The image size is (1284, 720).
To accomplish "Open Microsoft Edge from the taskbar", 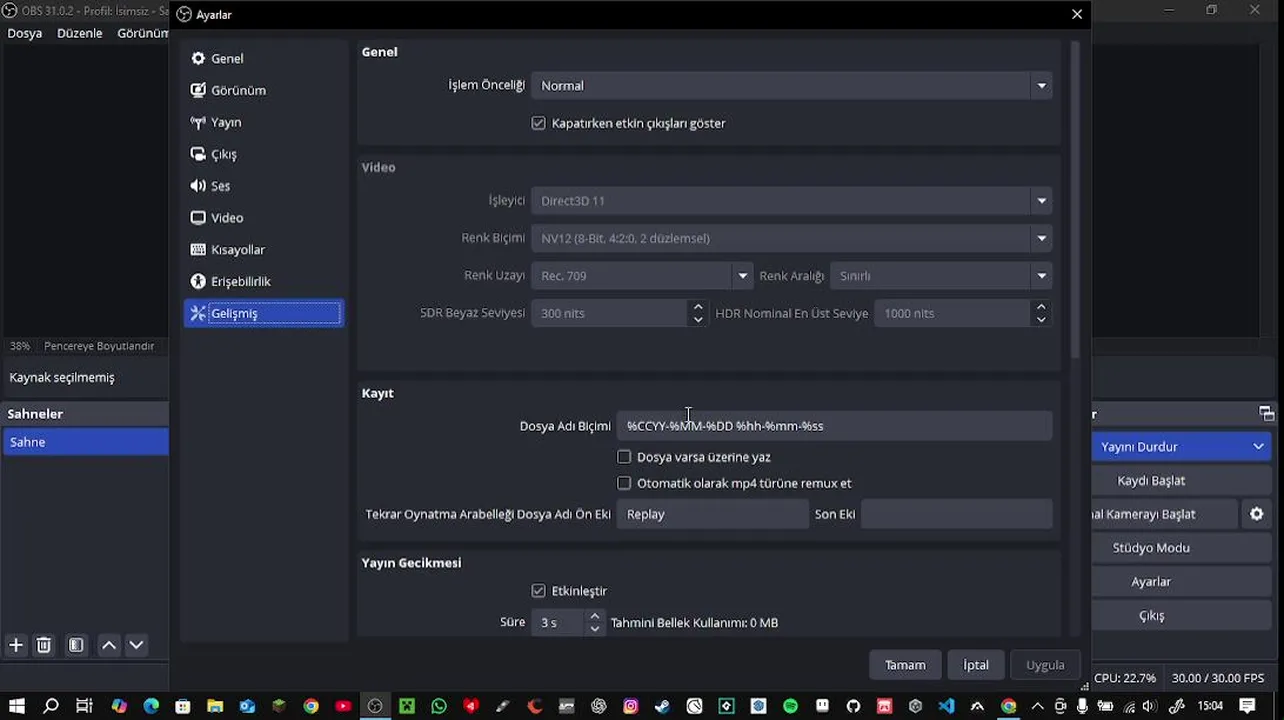I will (151, 706).
